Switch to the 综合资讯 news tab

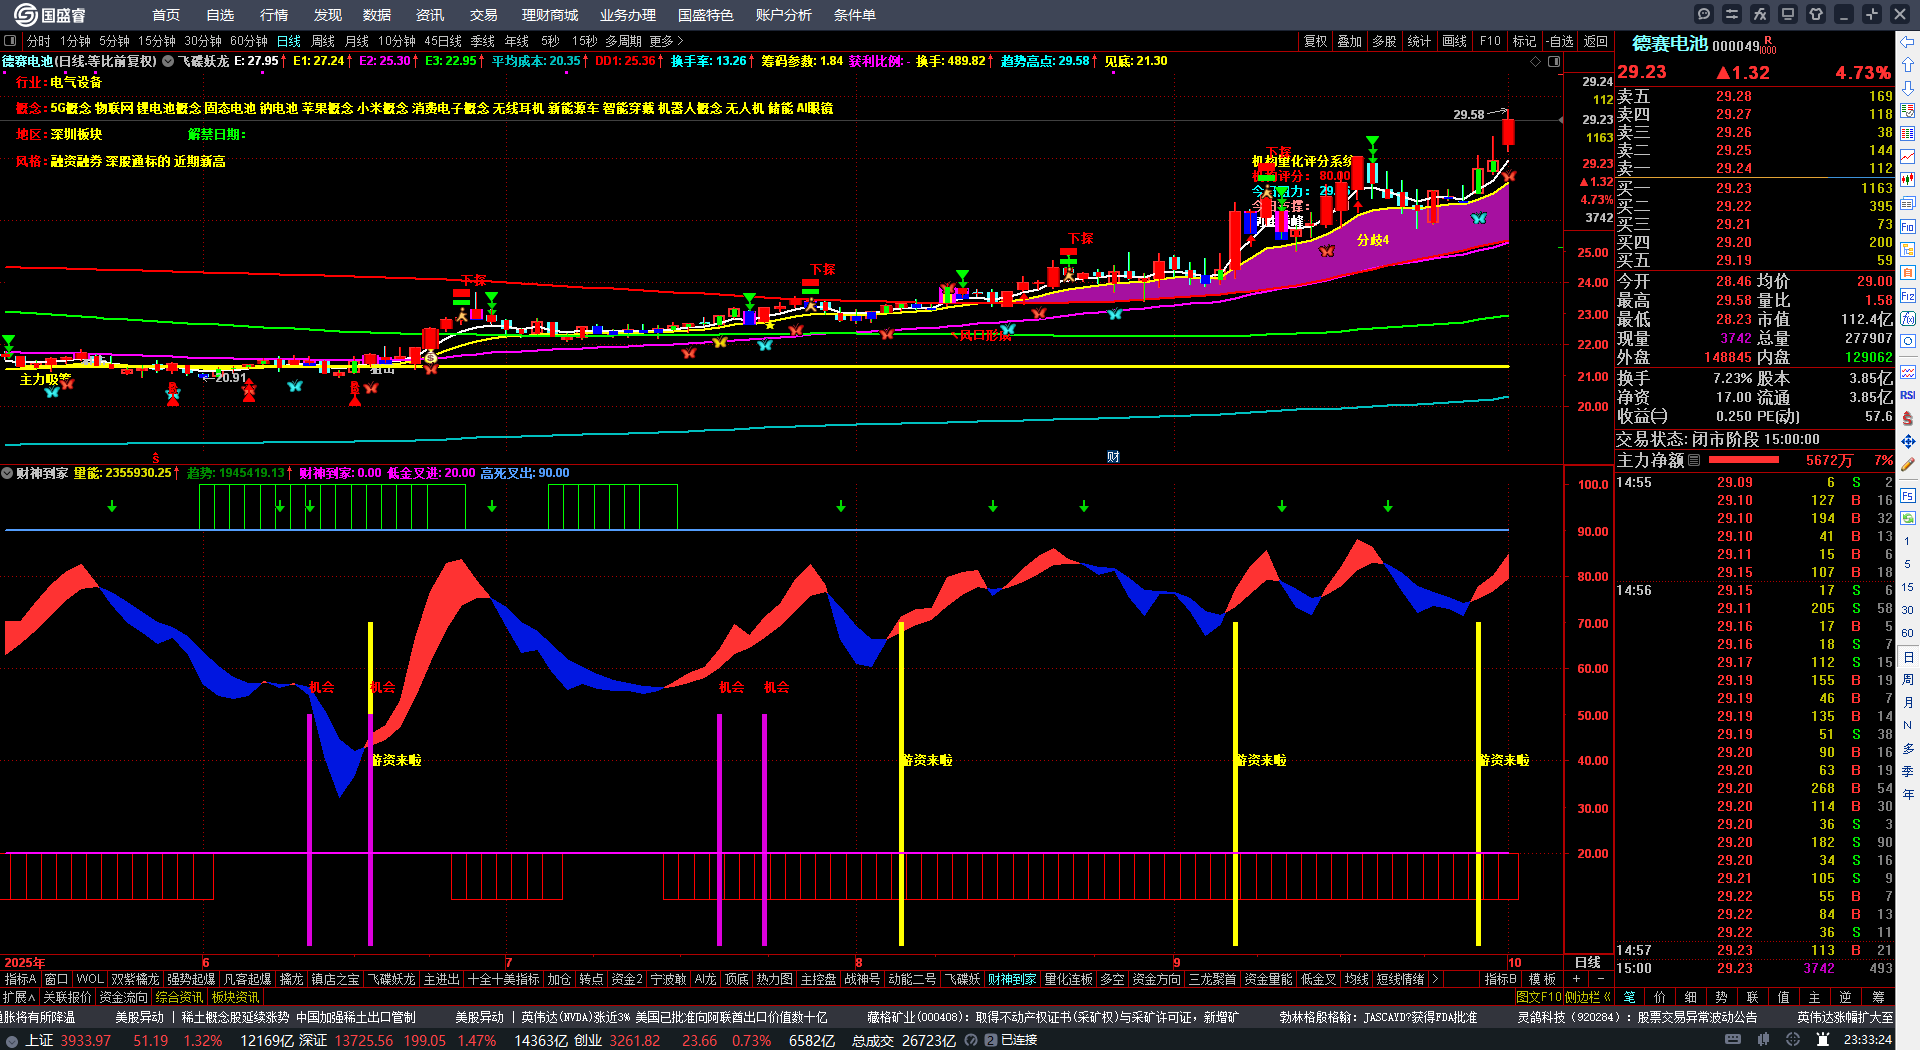point(179,997)
